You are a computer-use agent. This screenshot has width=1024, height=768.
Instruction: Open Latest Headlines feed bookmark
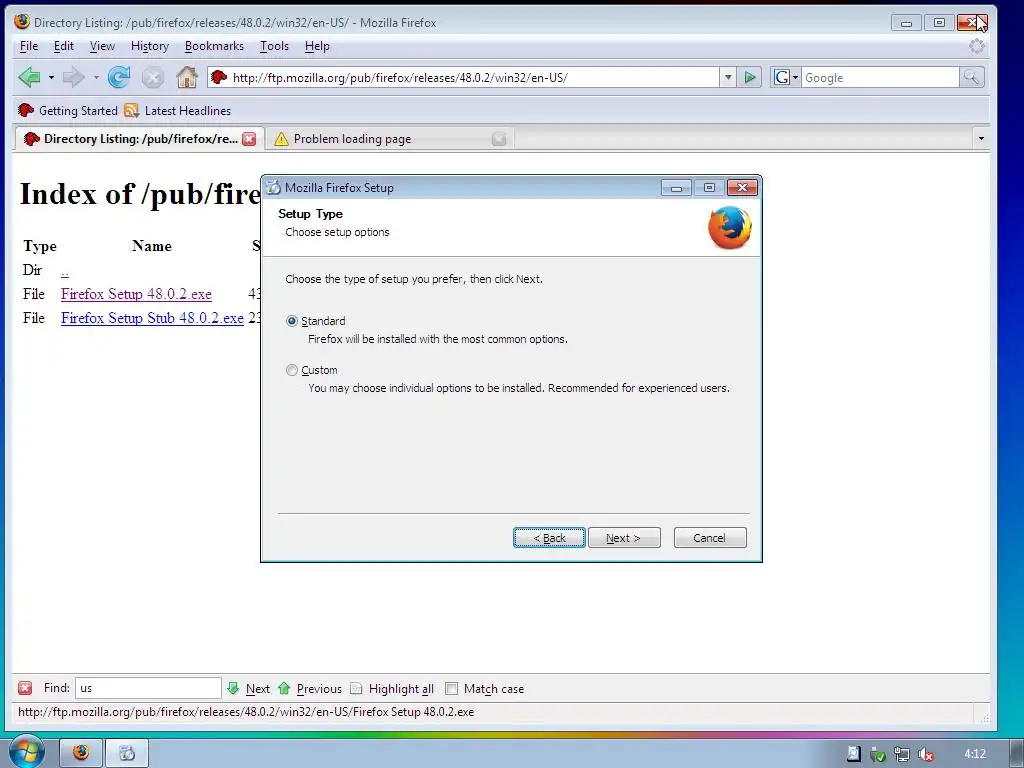pyautogui.click(x=178, y=110)
